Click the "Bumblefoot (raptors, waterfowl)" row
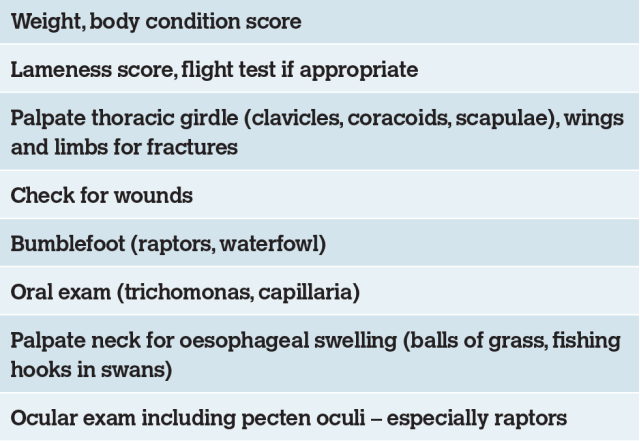The width and height of the screenshot is (640, 441). [x=320, y=243]
